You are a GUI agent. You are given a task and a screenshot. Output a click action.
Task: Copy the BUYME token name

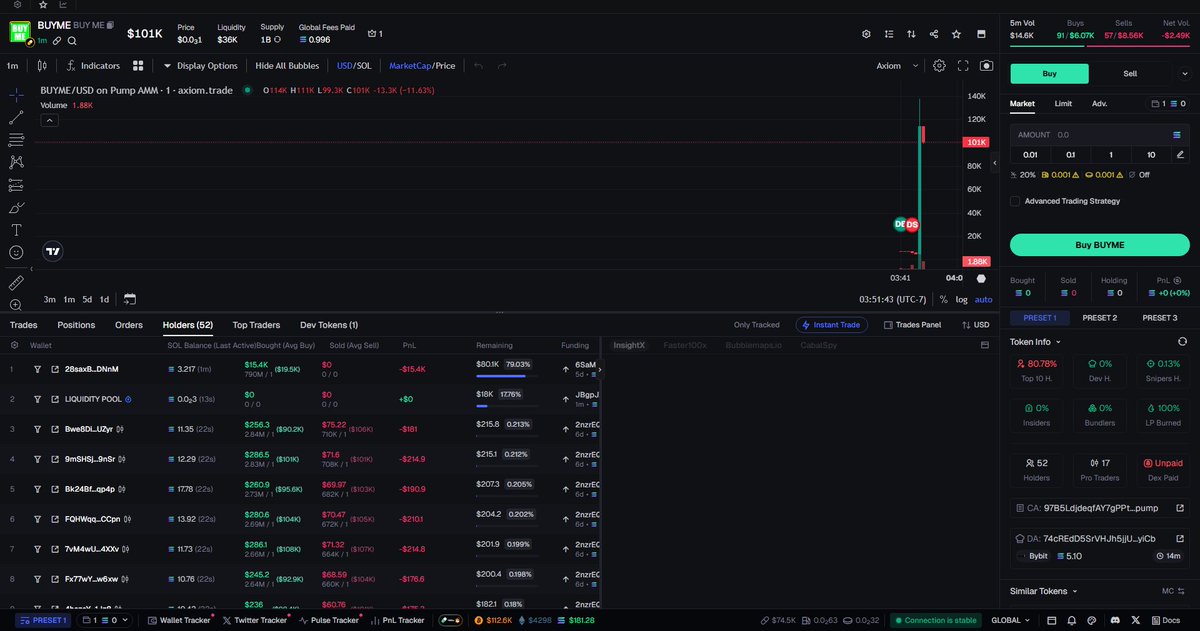[110, 24]
